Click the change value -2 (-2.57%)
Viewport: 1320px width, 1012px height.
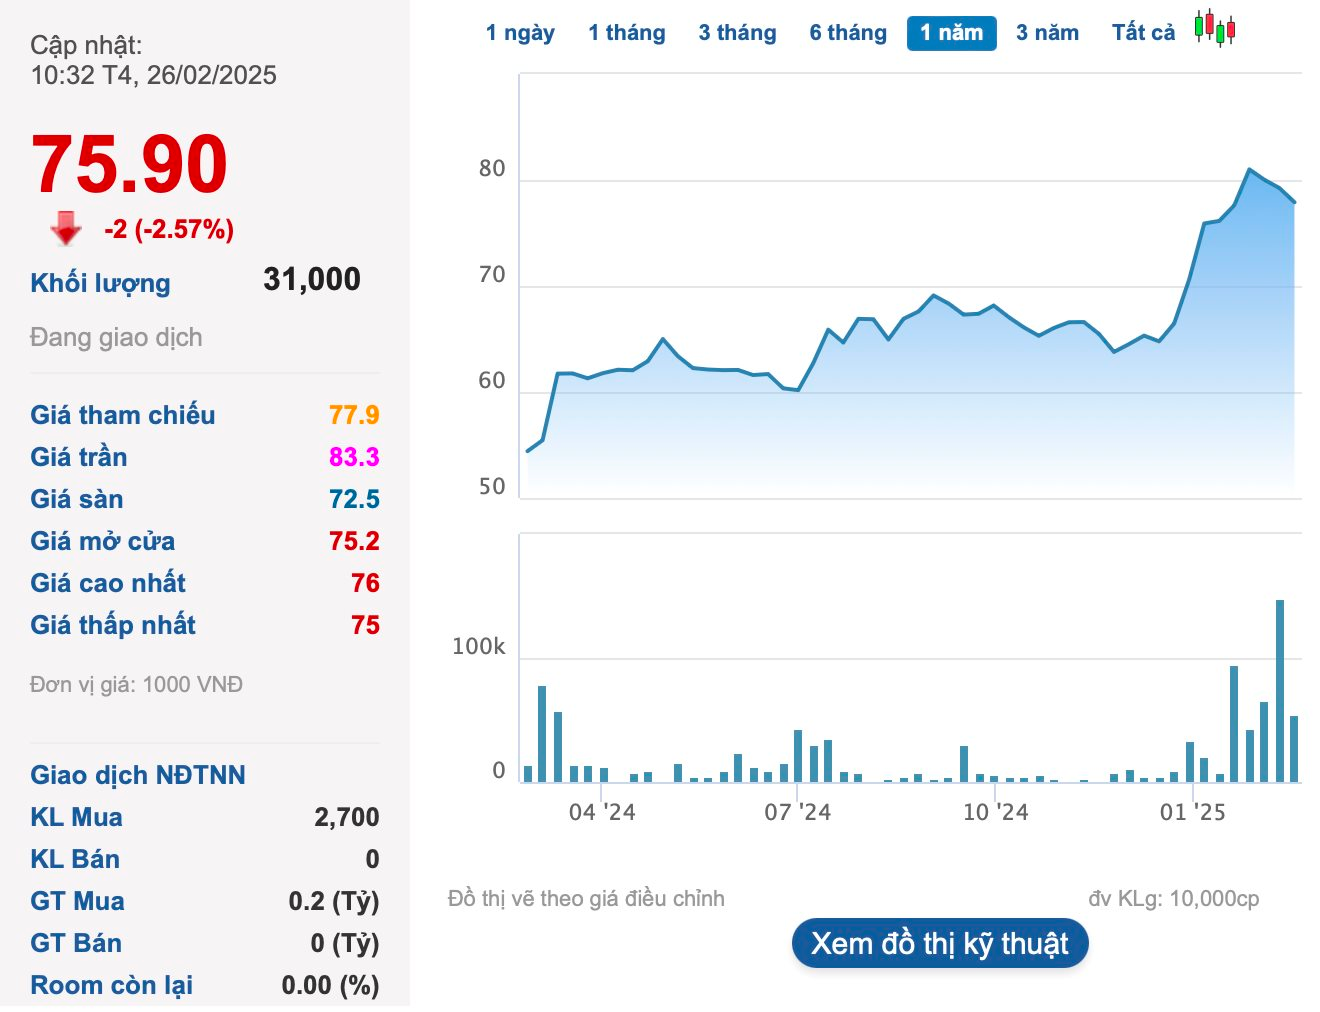point(169,229)
